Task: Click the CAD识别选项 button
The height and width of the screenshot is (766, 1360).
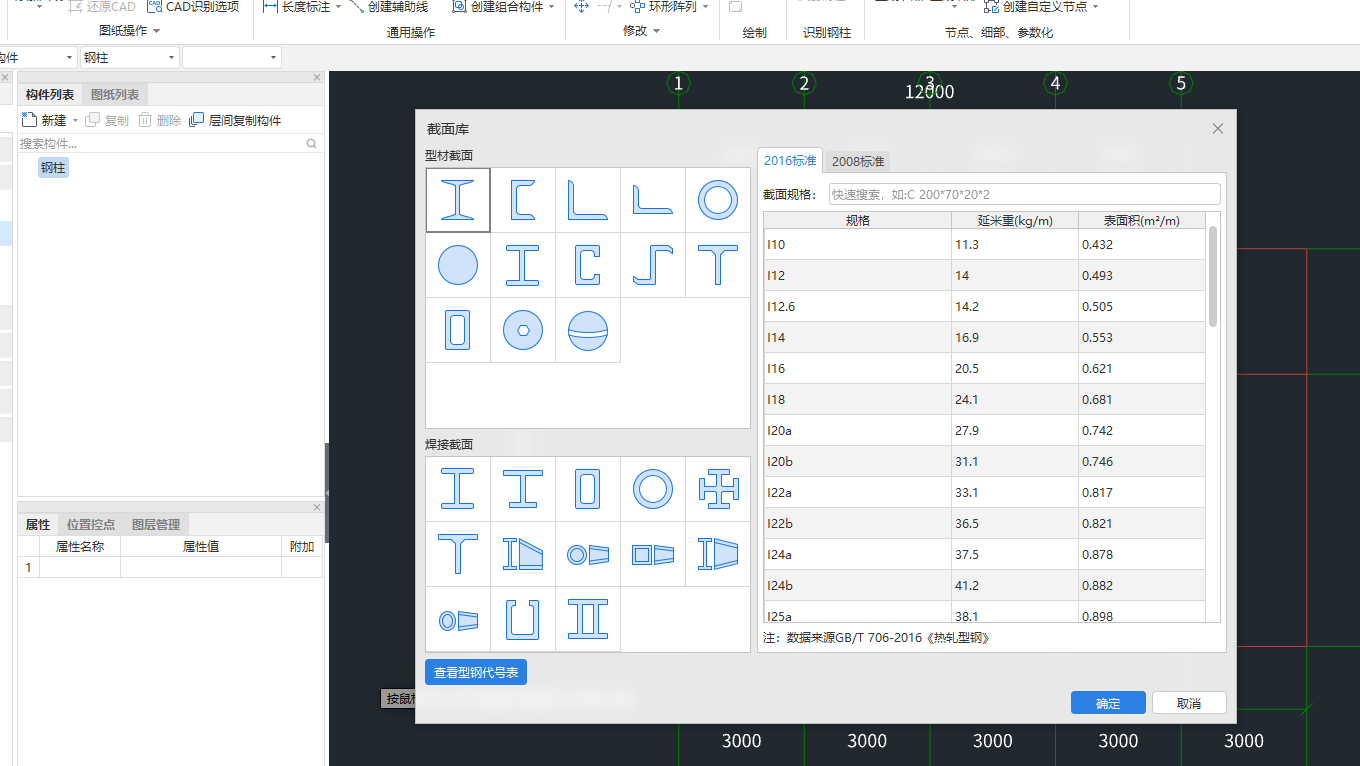Action: (193, 7)
